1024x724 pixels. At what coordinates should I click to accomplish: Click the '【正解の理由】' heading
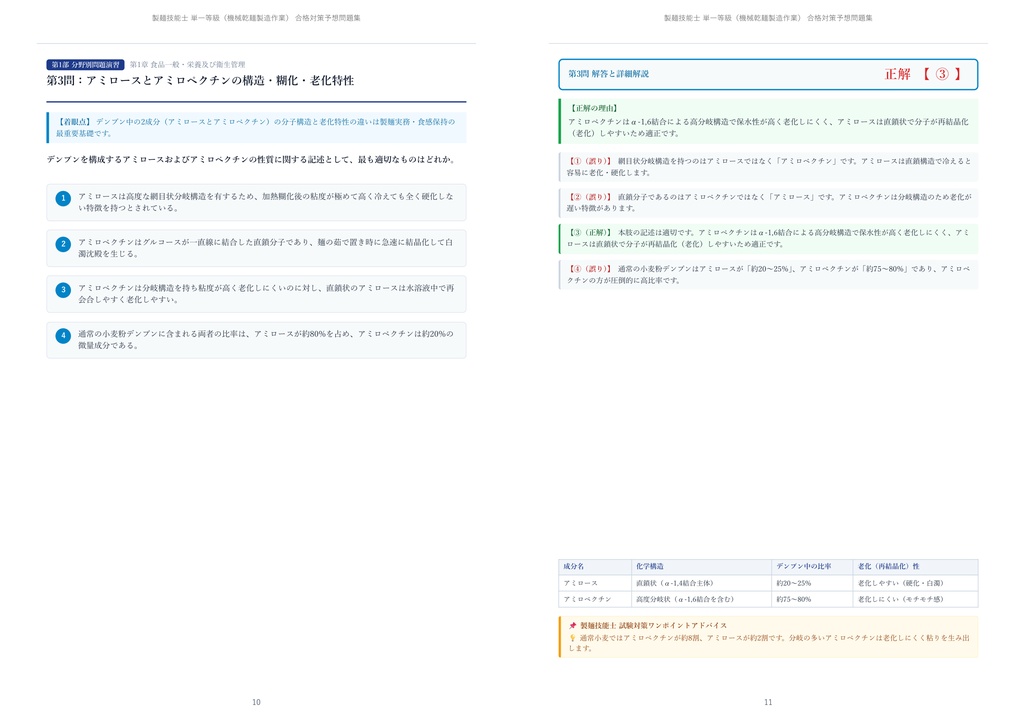(593, 108)
